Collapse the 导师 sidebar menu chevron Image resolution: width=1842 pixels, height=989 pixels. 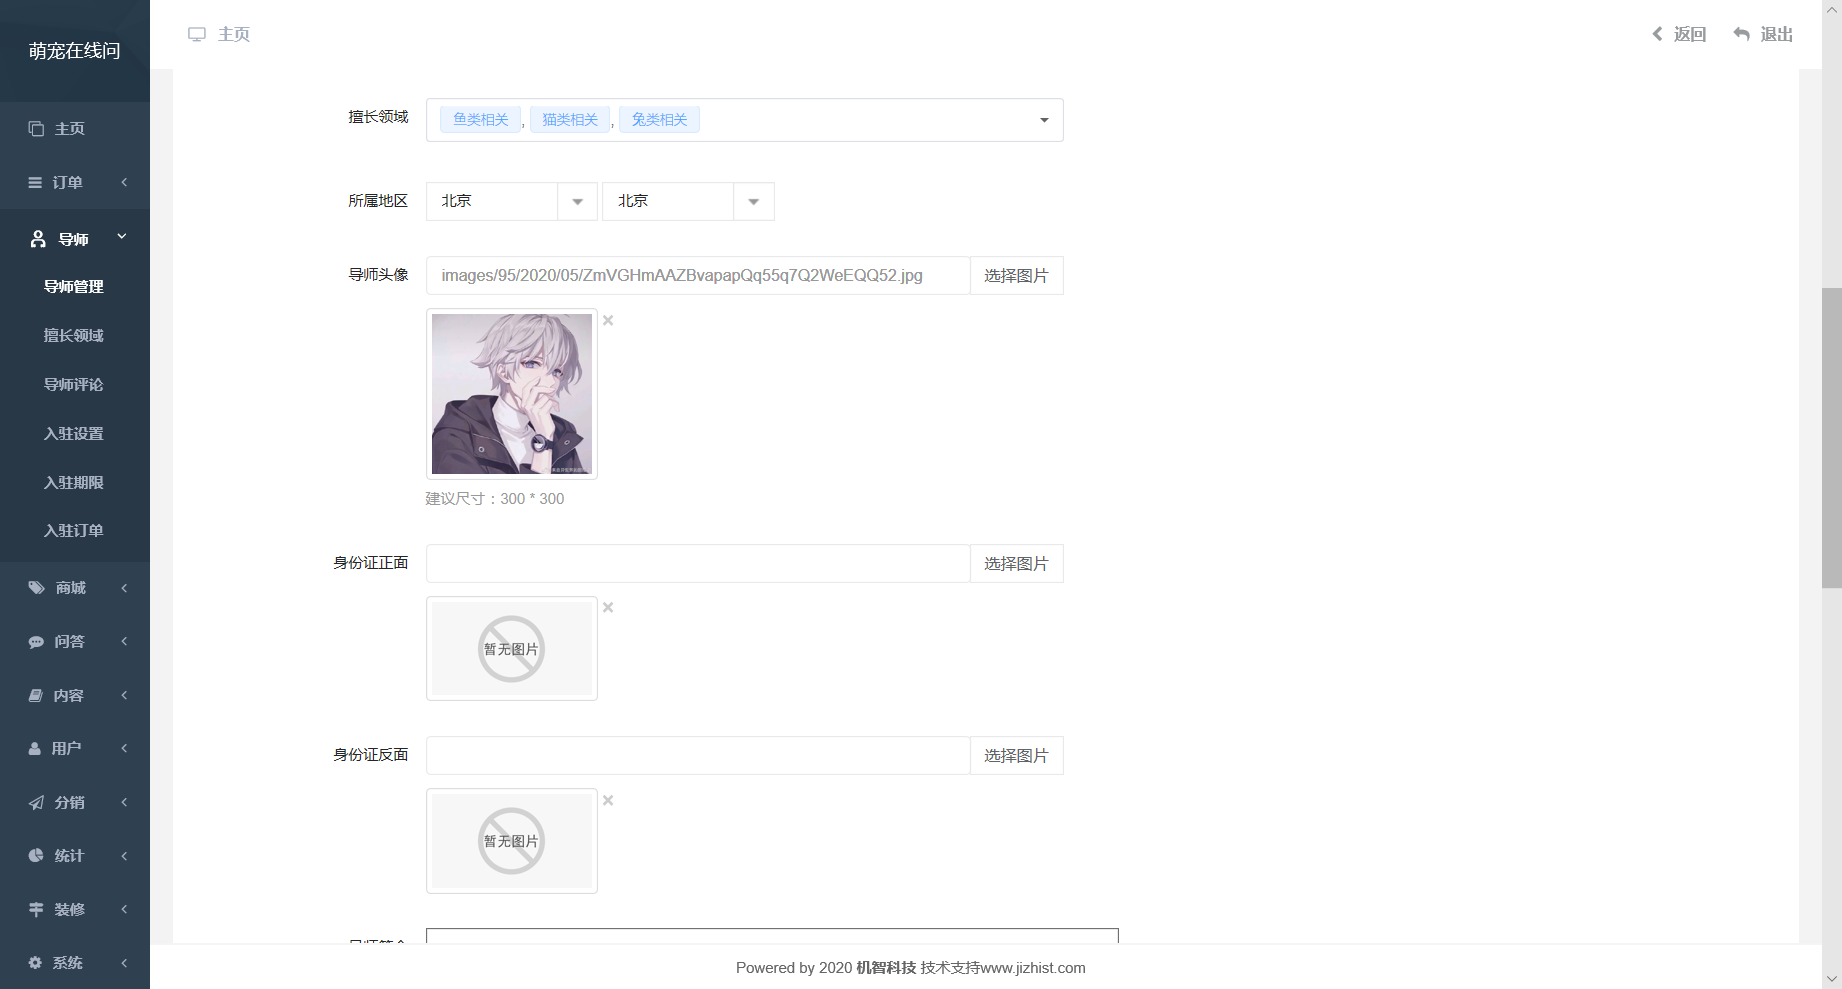(x=122, y=238)
